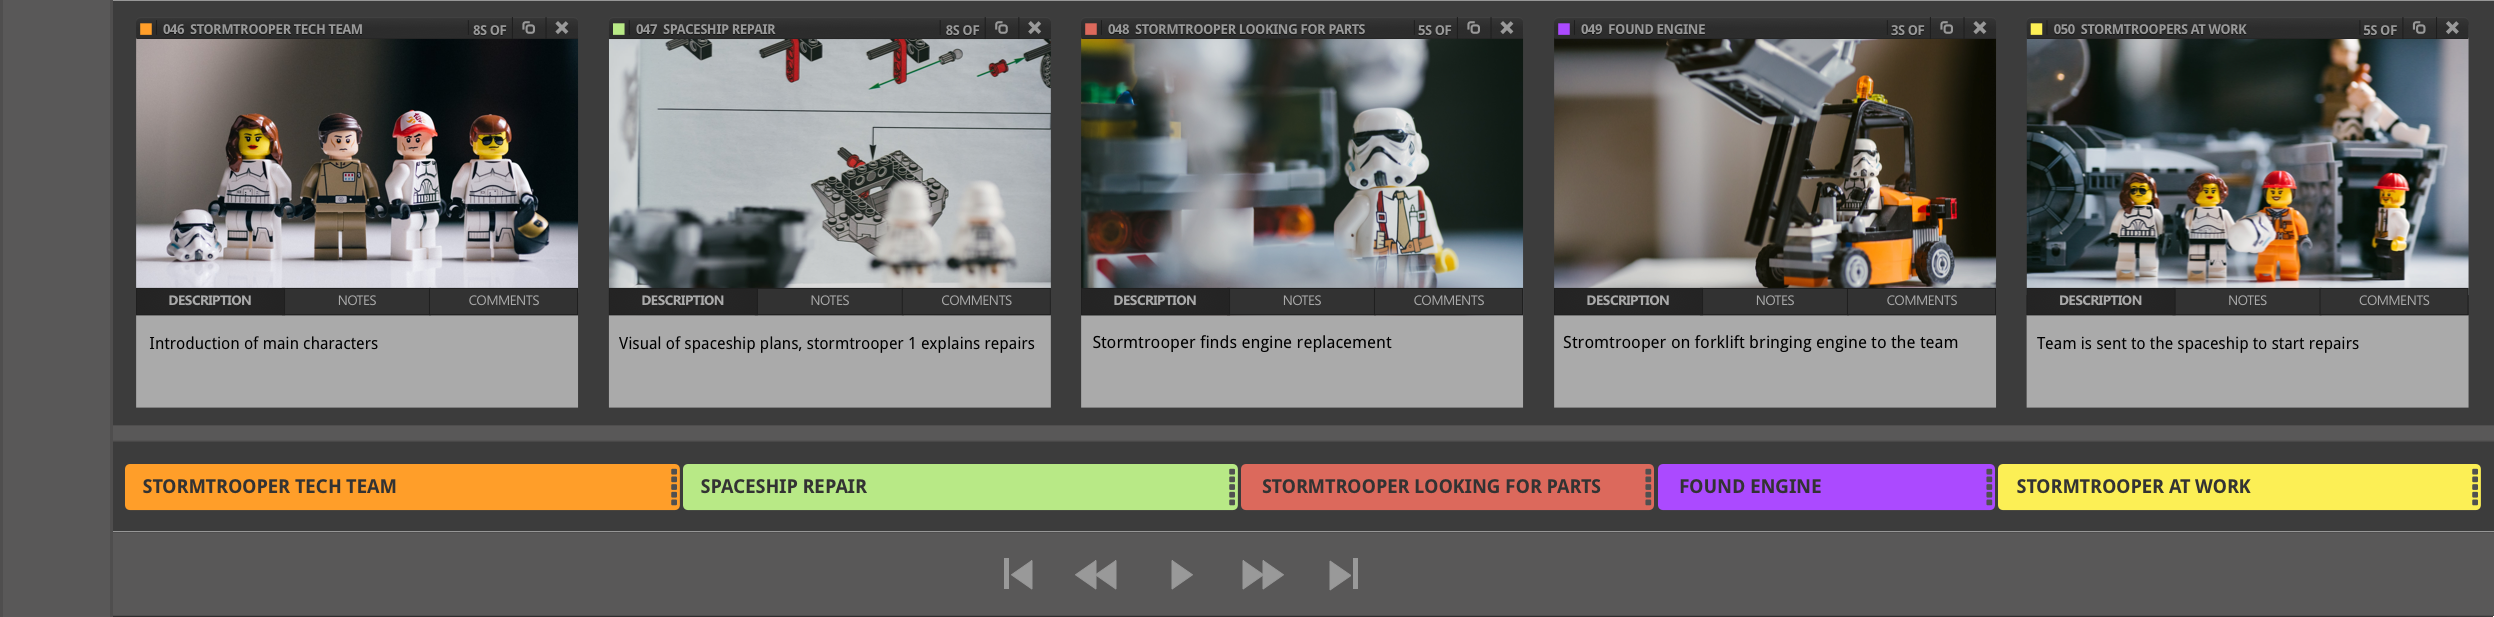Remove panel 047 Spaceship Repair with X
The width and height of the screenshot is (2494, 617).
pos(1035,28)
